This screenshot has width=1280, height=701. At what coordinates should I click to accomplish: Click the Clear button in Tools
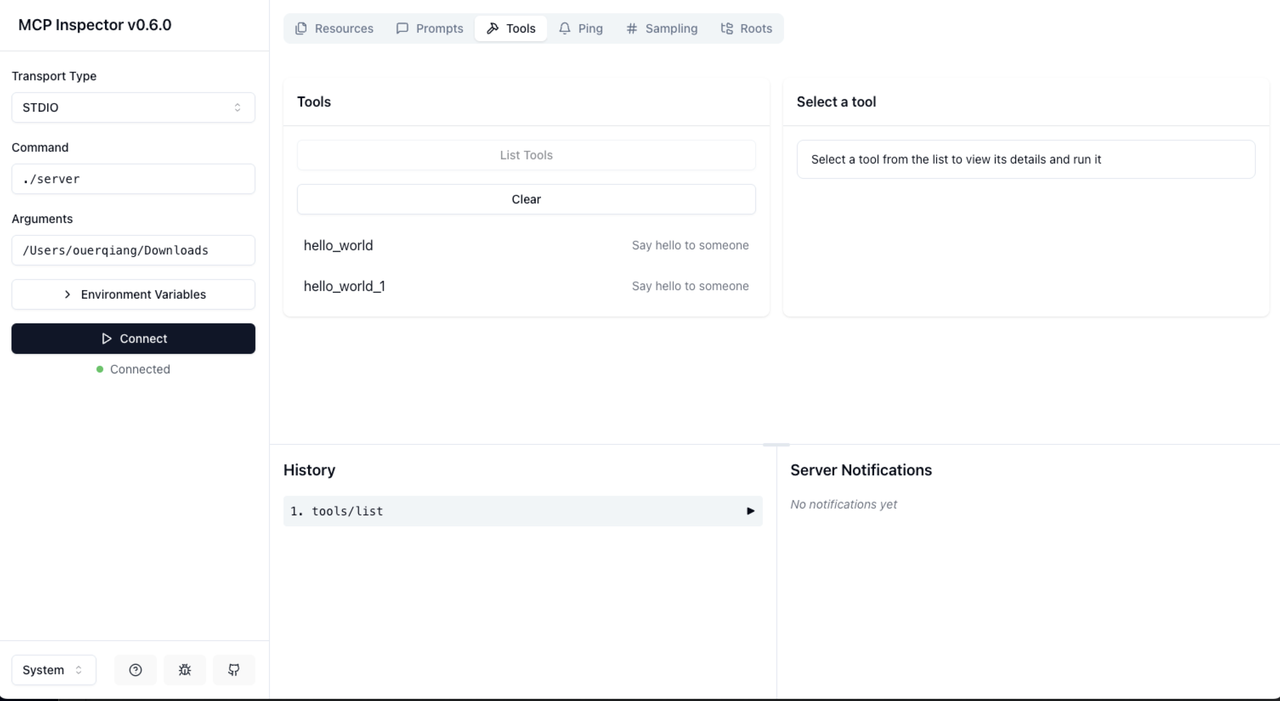[526, 199]
